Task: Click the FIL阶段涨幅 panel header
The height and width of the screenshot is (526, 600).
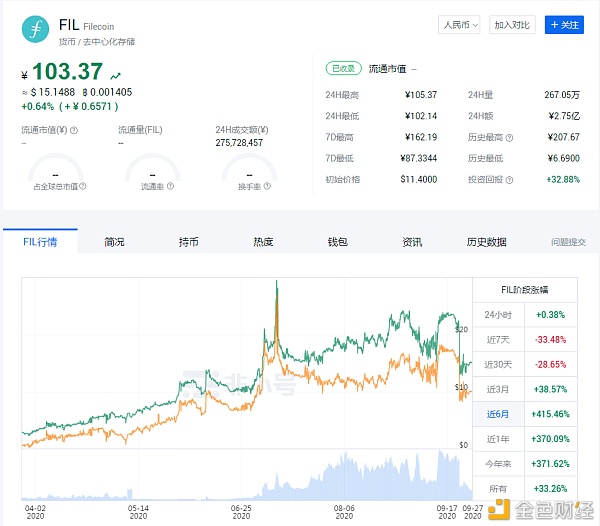Action: (x=525, y=290)
